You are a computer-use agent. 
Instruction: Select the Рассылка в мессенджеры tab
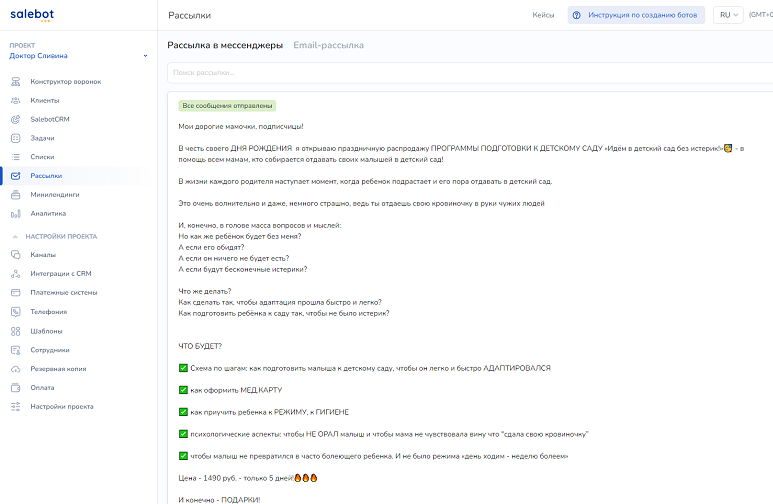pyautogui.click(x=225, y=45)
